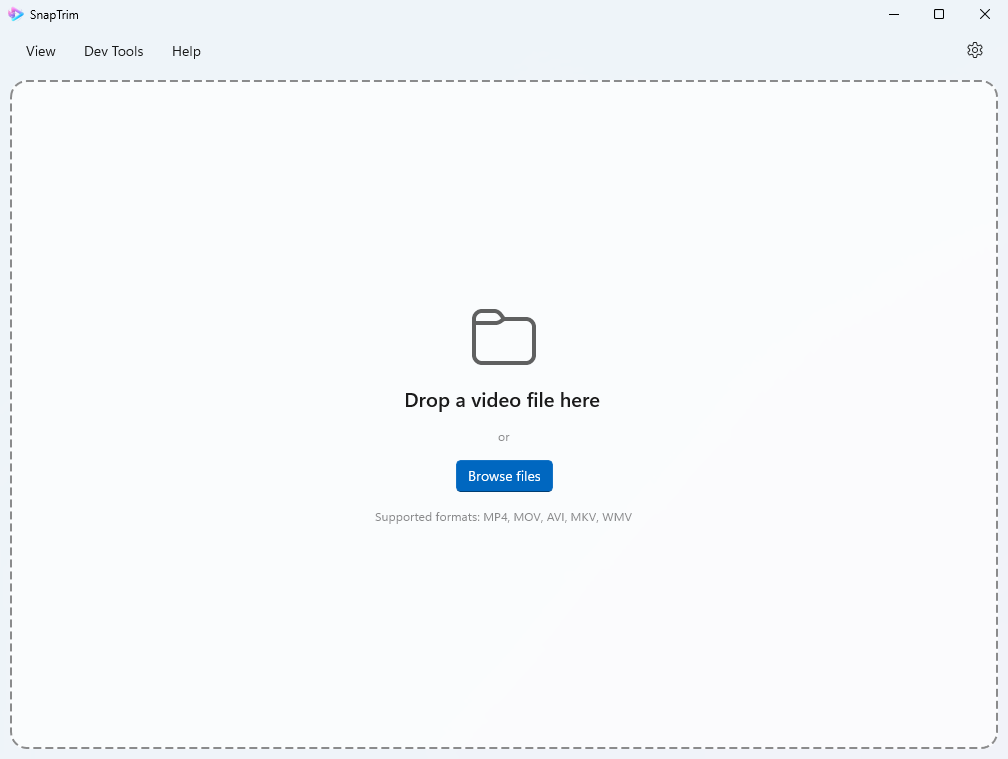Click the 'or' divider text

coord(504,437)
